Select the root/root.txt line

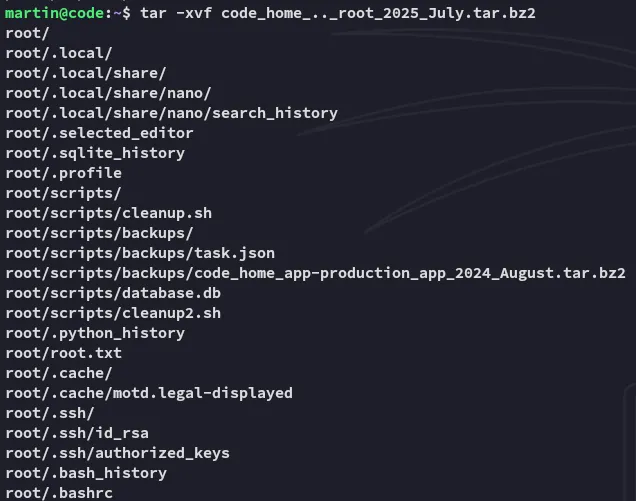click(63, 353)
